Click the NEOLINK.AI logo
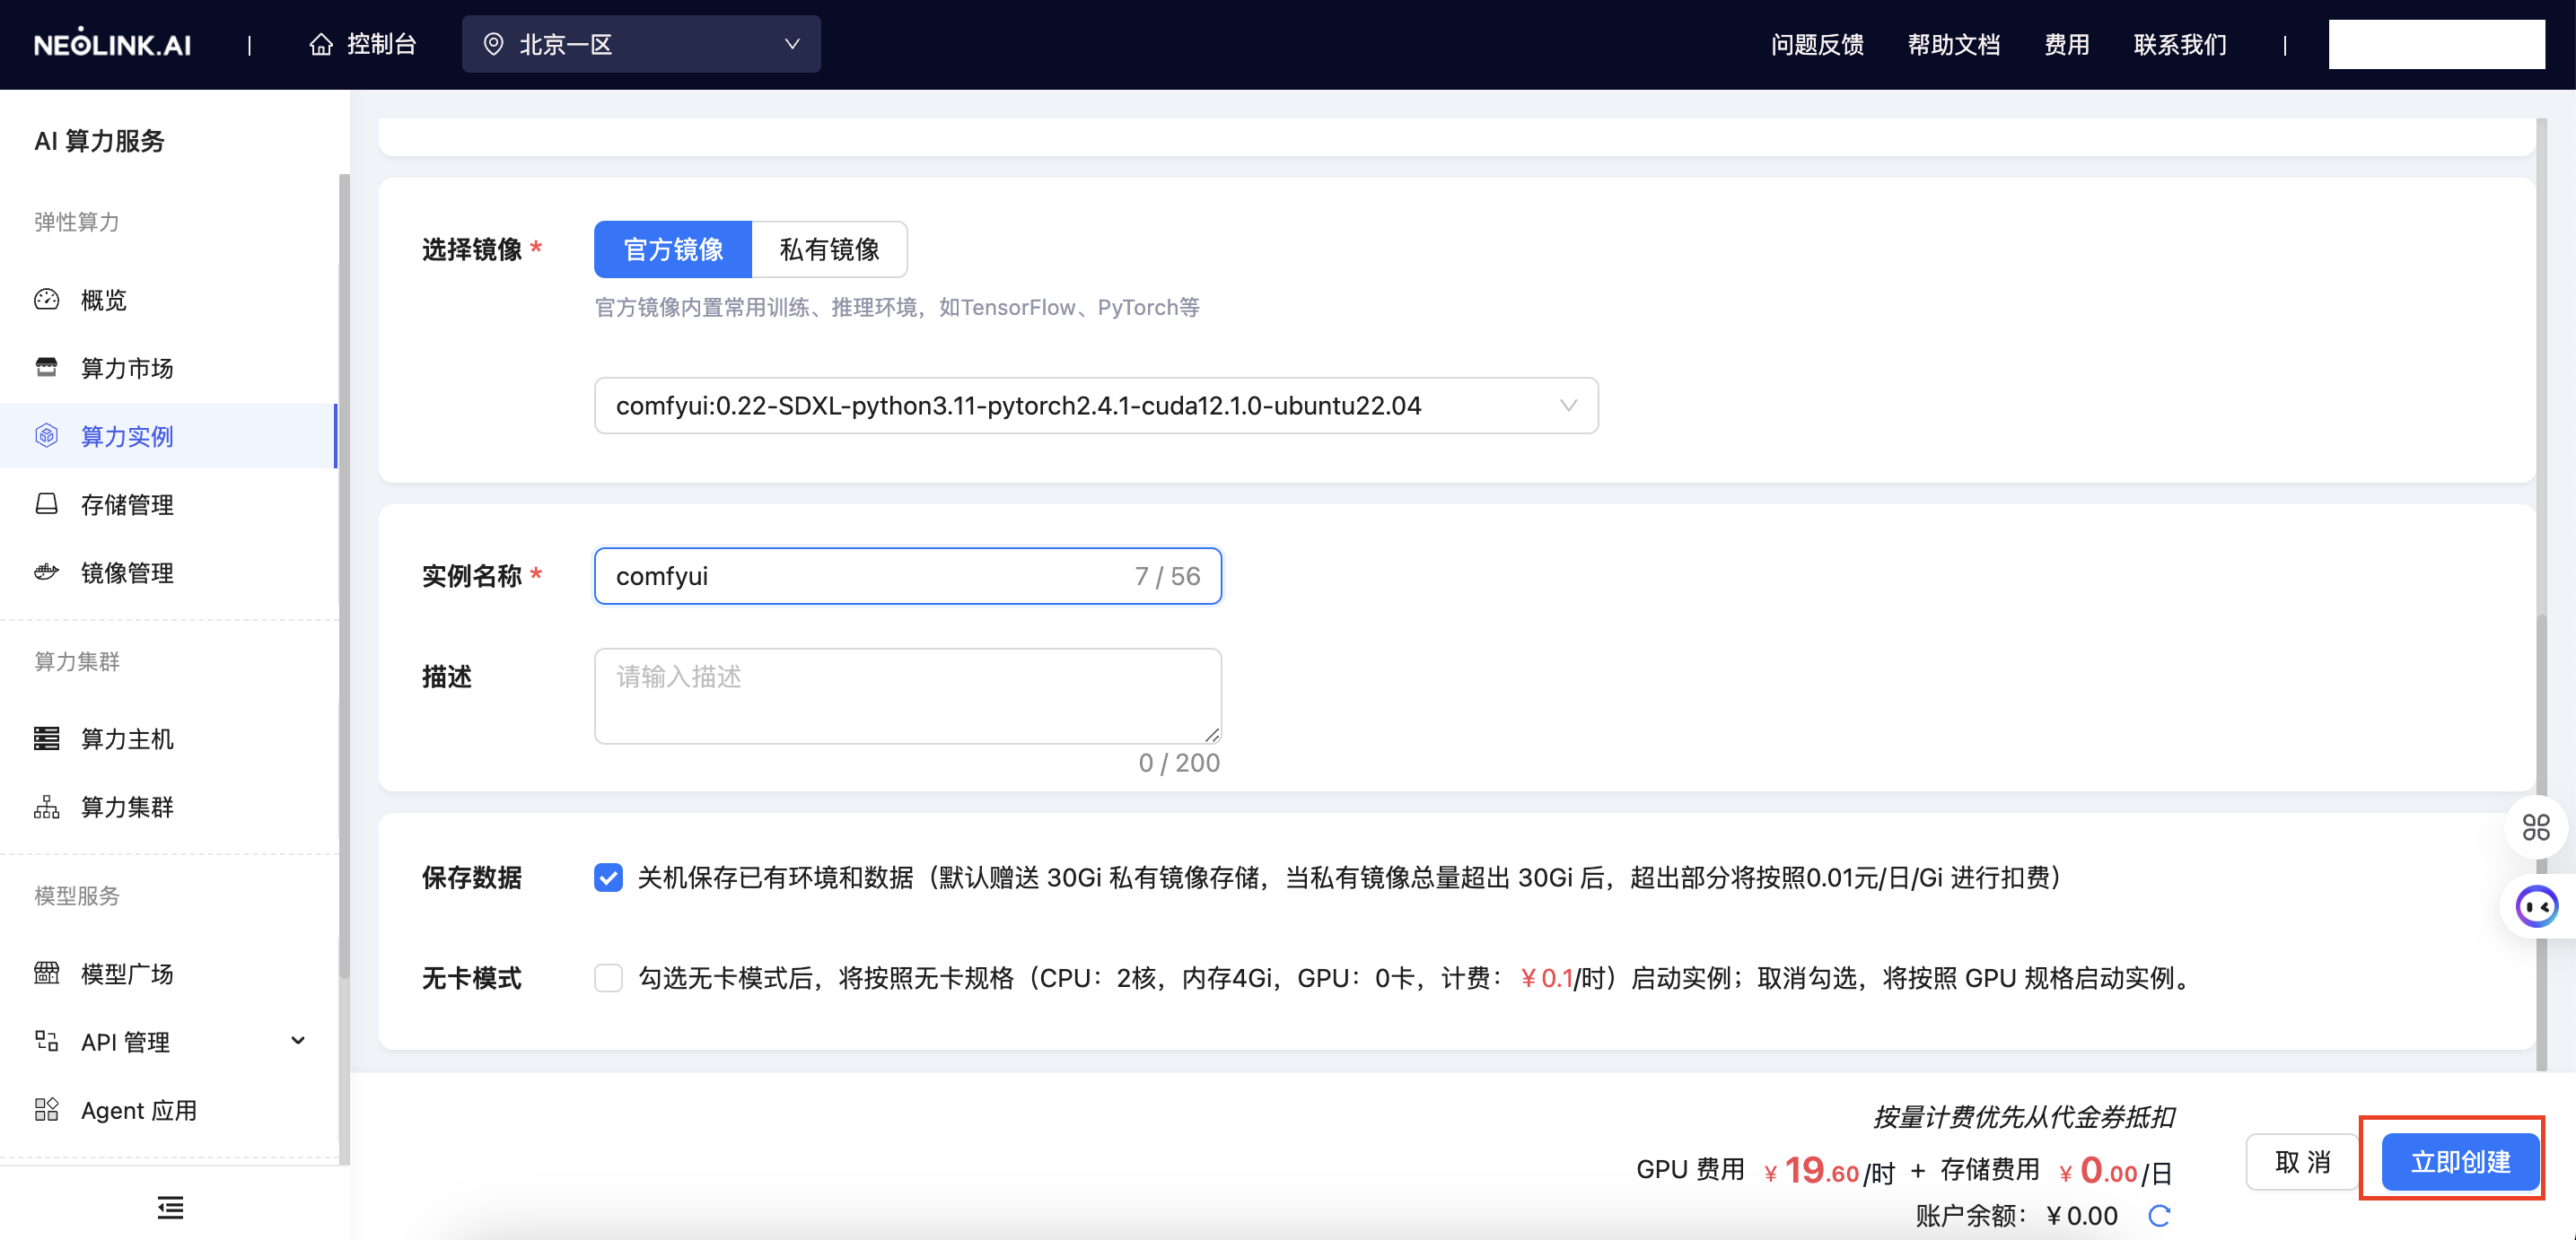The image size is (2576, 1240). pos(112,45)
